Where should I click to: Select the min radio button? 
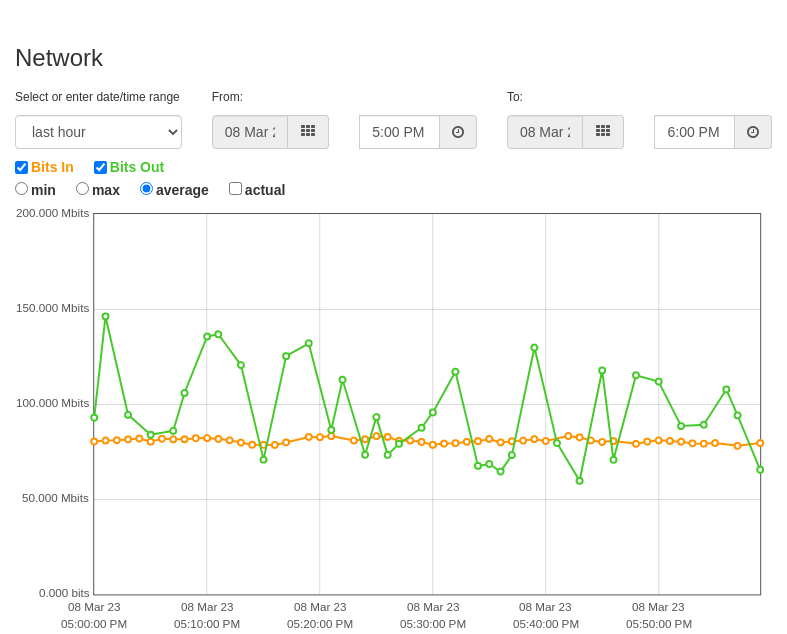22,189
